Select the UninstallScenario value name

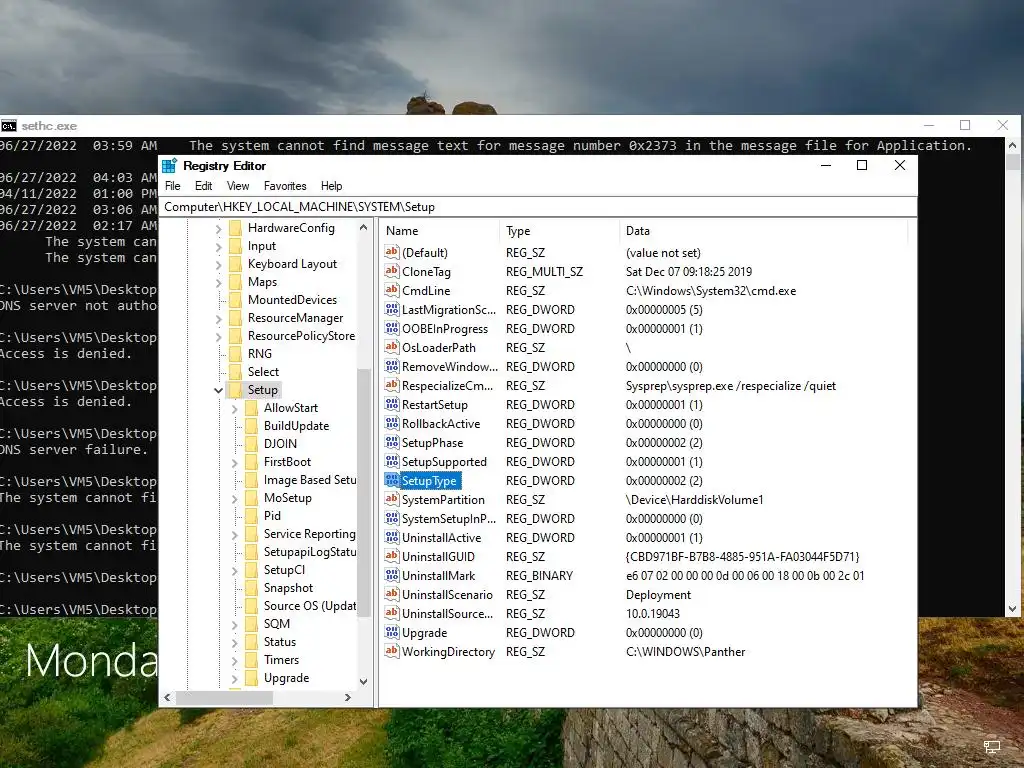click(447, 594)
